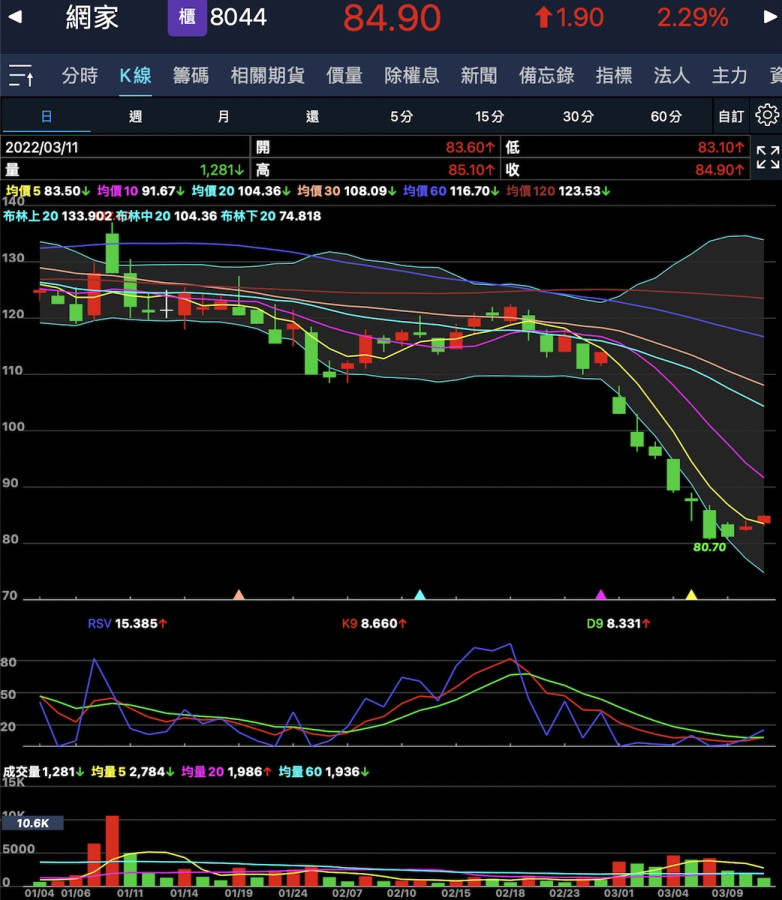Image resolution: width=782 pixels, height=900 pixels.
Task: Open the 分時 tab
Action: click(80, 75)
